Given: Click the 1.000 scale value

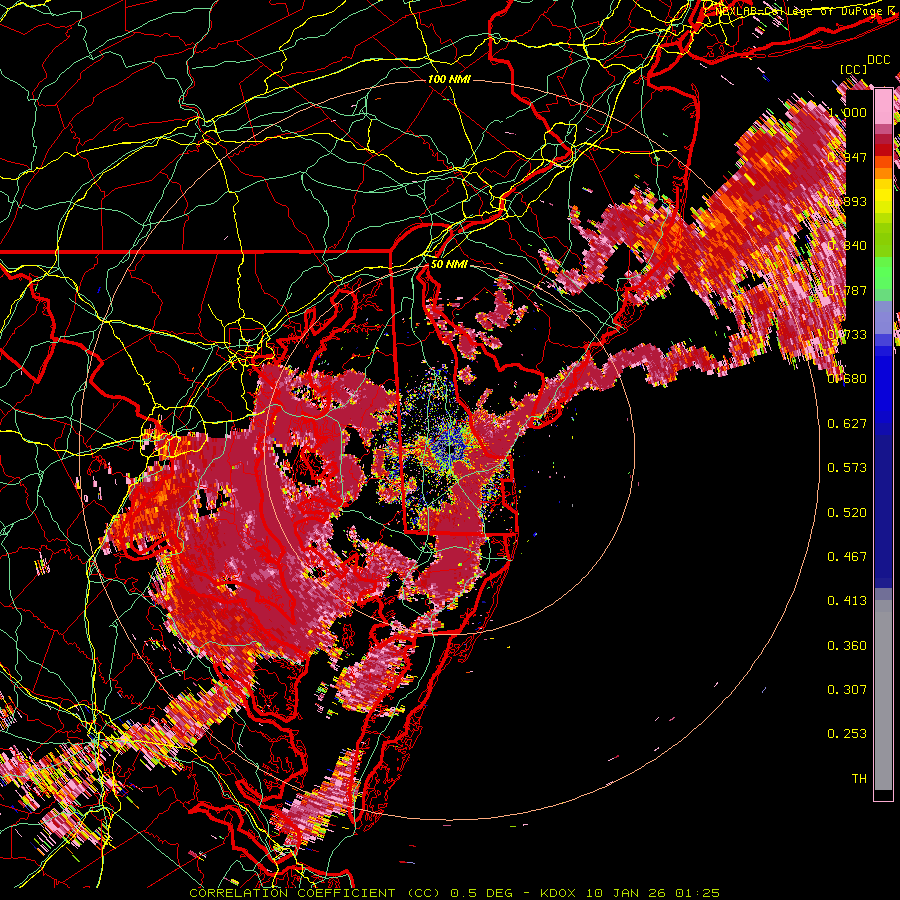Looking at the screenshot, I should pos(847,112).
